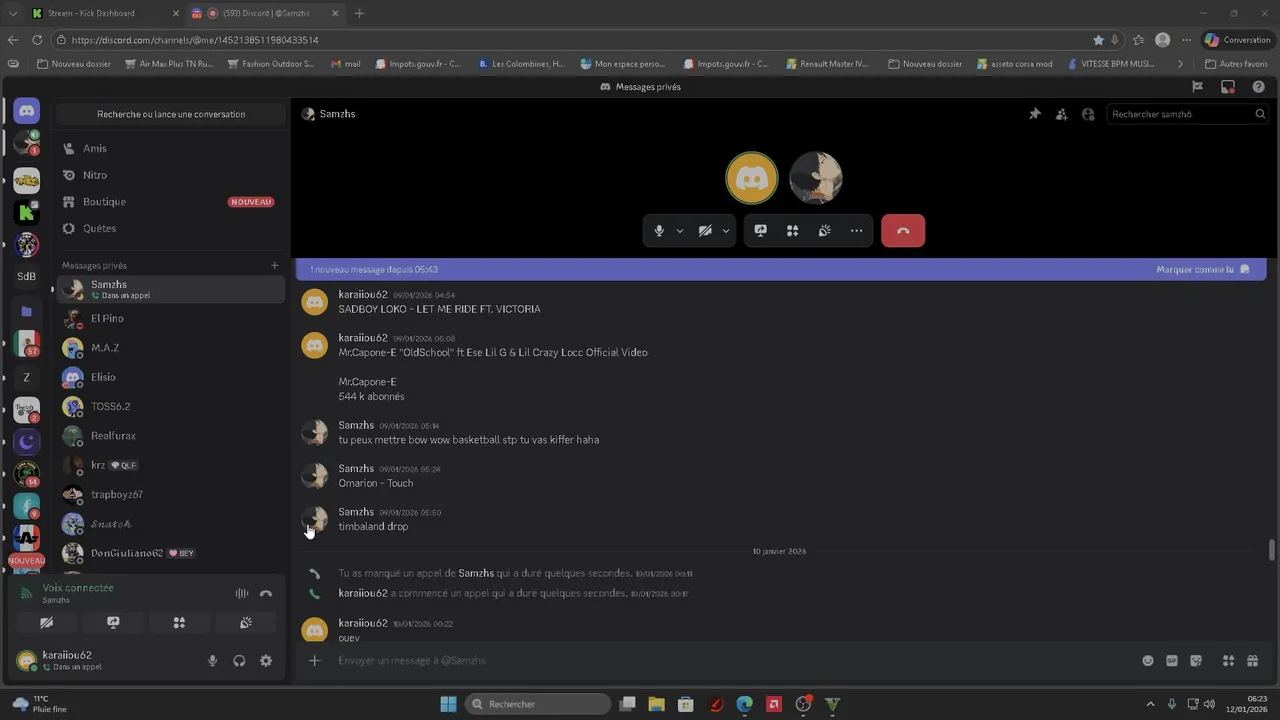This screenshot has height=720, width=1280.
Task: Mute microphone in call controls
Action: pos(659,230)
